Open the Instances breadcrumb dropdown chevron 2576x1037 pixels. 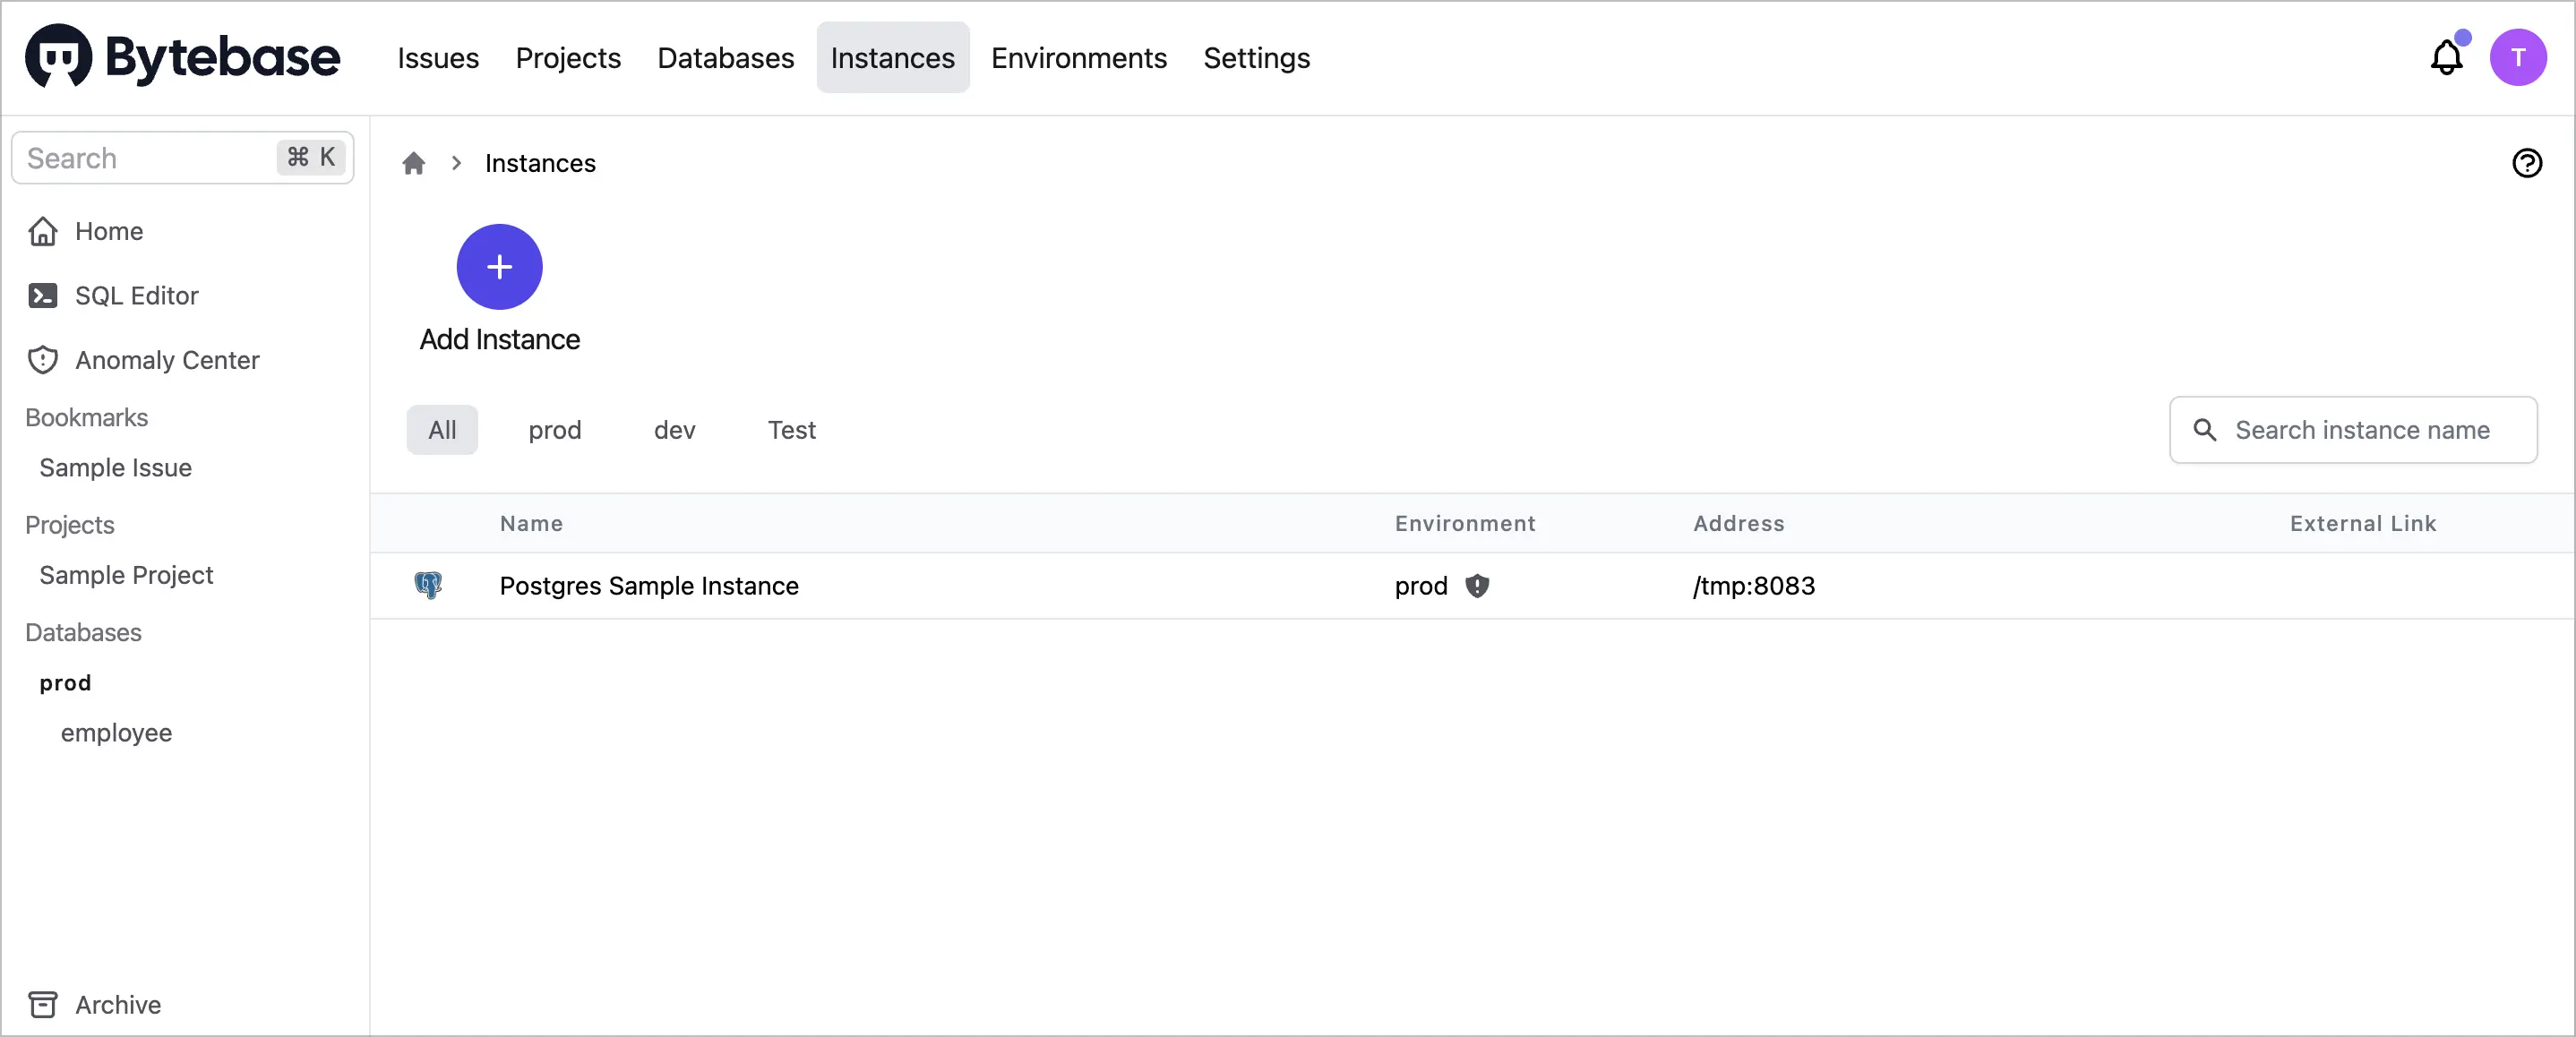[457, 163]
